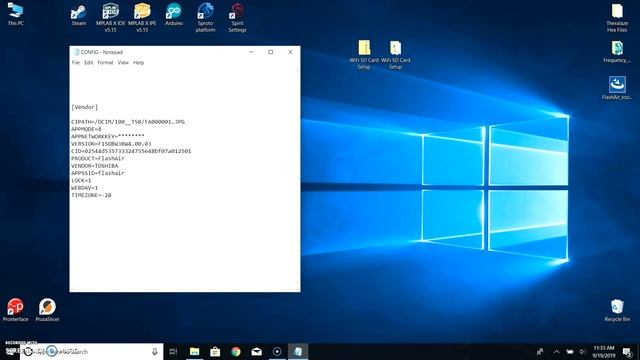
Task: Launch Chrome from the taskbar
Action: pyautogui.click(x=236, y=351)
